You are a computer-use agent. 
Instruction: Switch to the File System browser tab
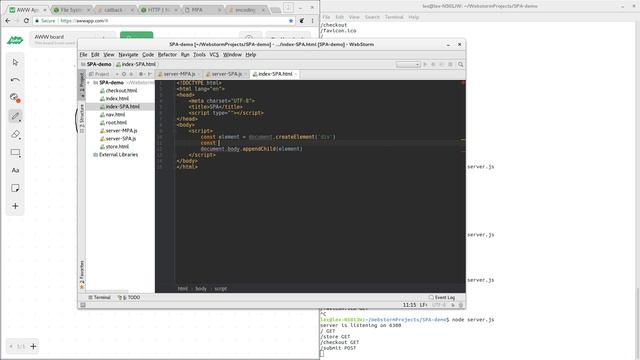tap(72, 9)
